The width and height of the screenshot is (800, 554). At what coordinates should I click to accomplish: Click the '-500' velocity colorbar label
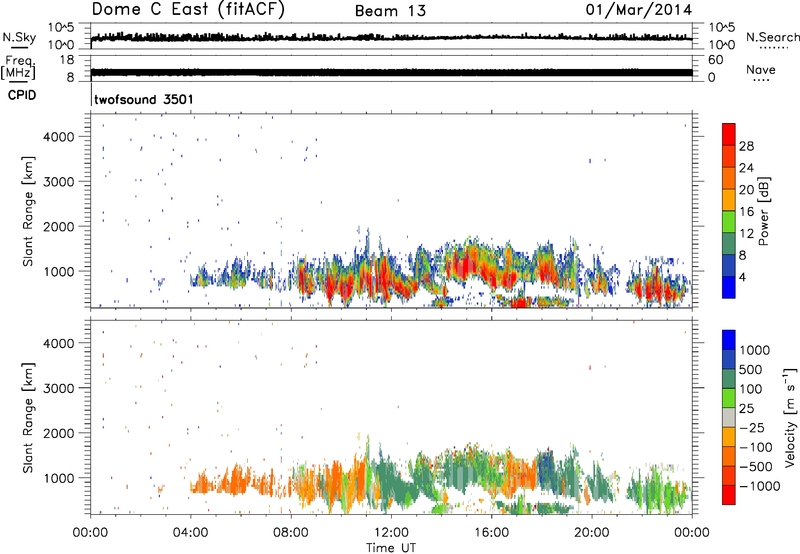755,467
